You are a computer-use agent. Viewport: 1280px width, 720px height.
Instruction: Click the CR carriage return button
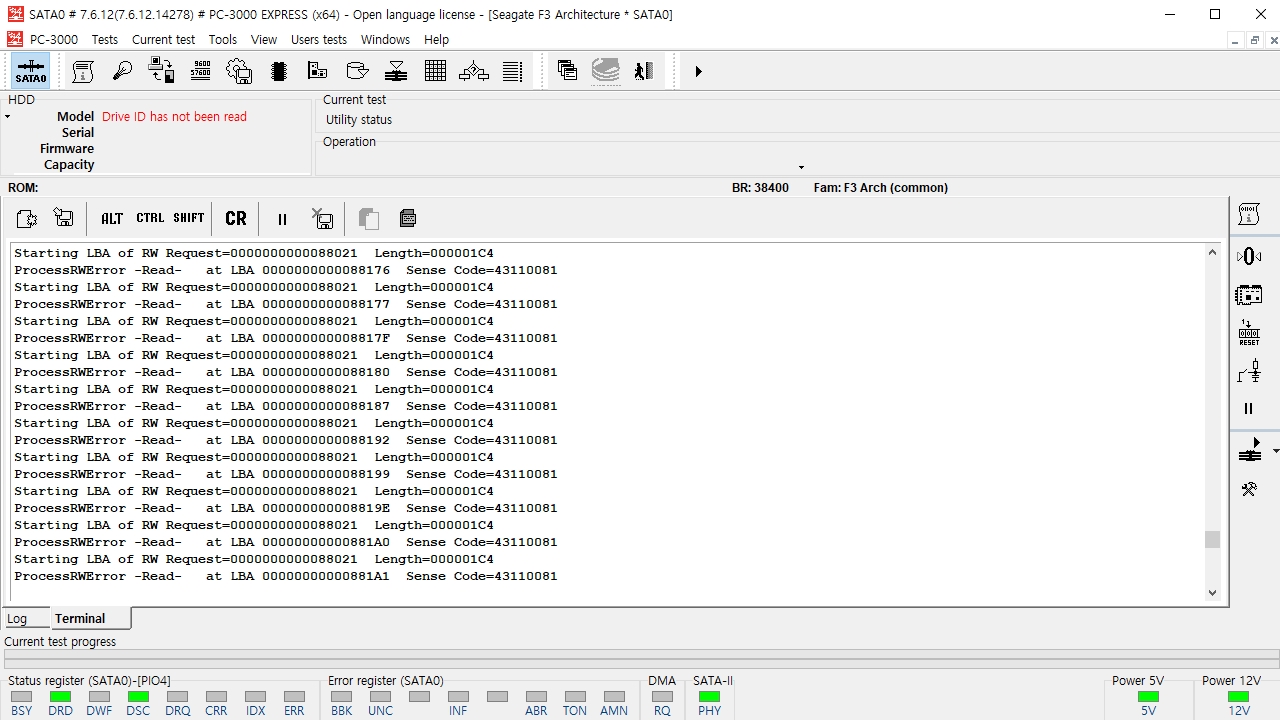(x=236, y=218)
